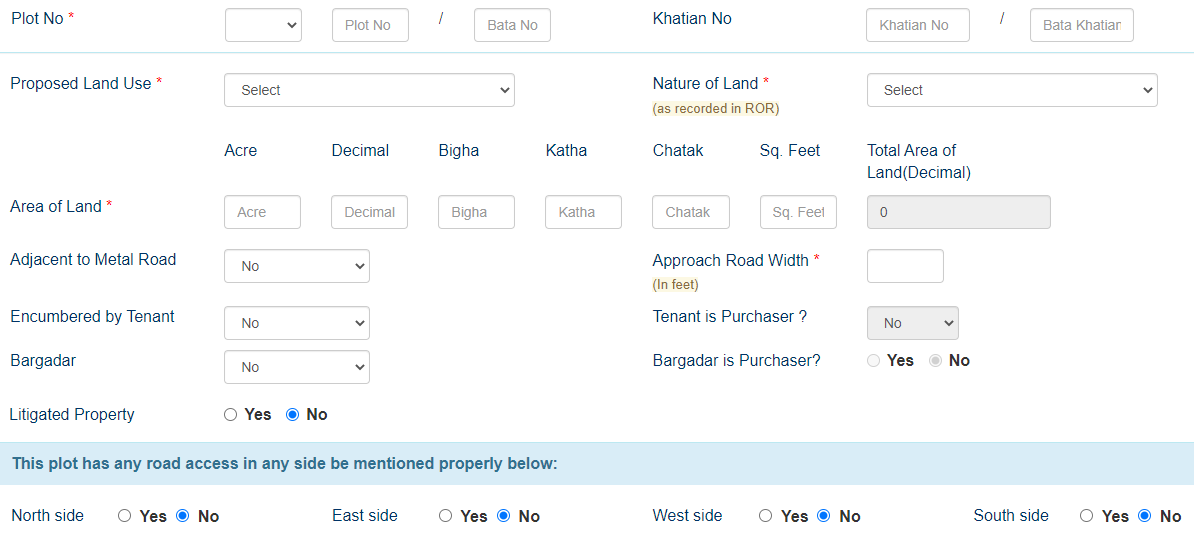Open the Plot No prefix dropdown
The image size is (1194, 544).
tap(264, 25)
